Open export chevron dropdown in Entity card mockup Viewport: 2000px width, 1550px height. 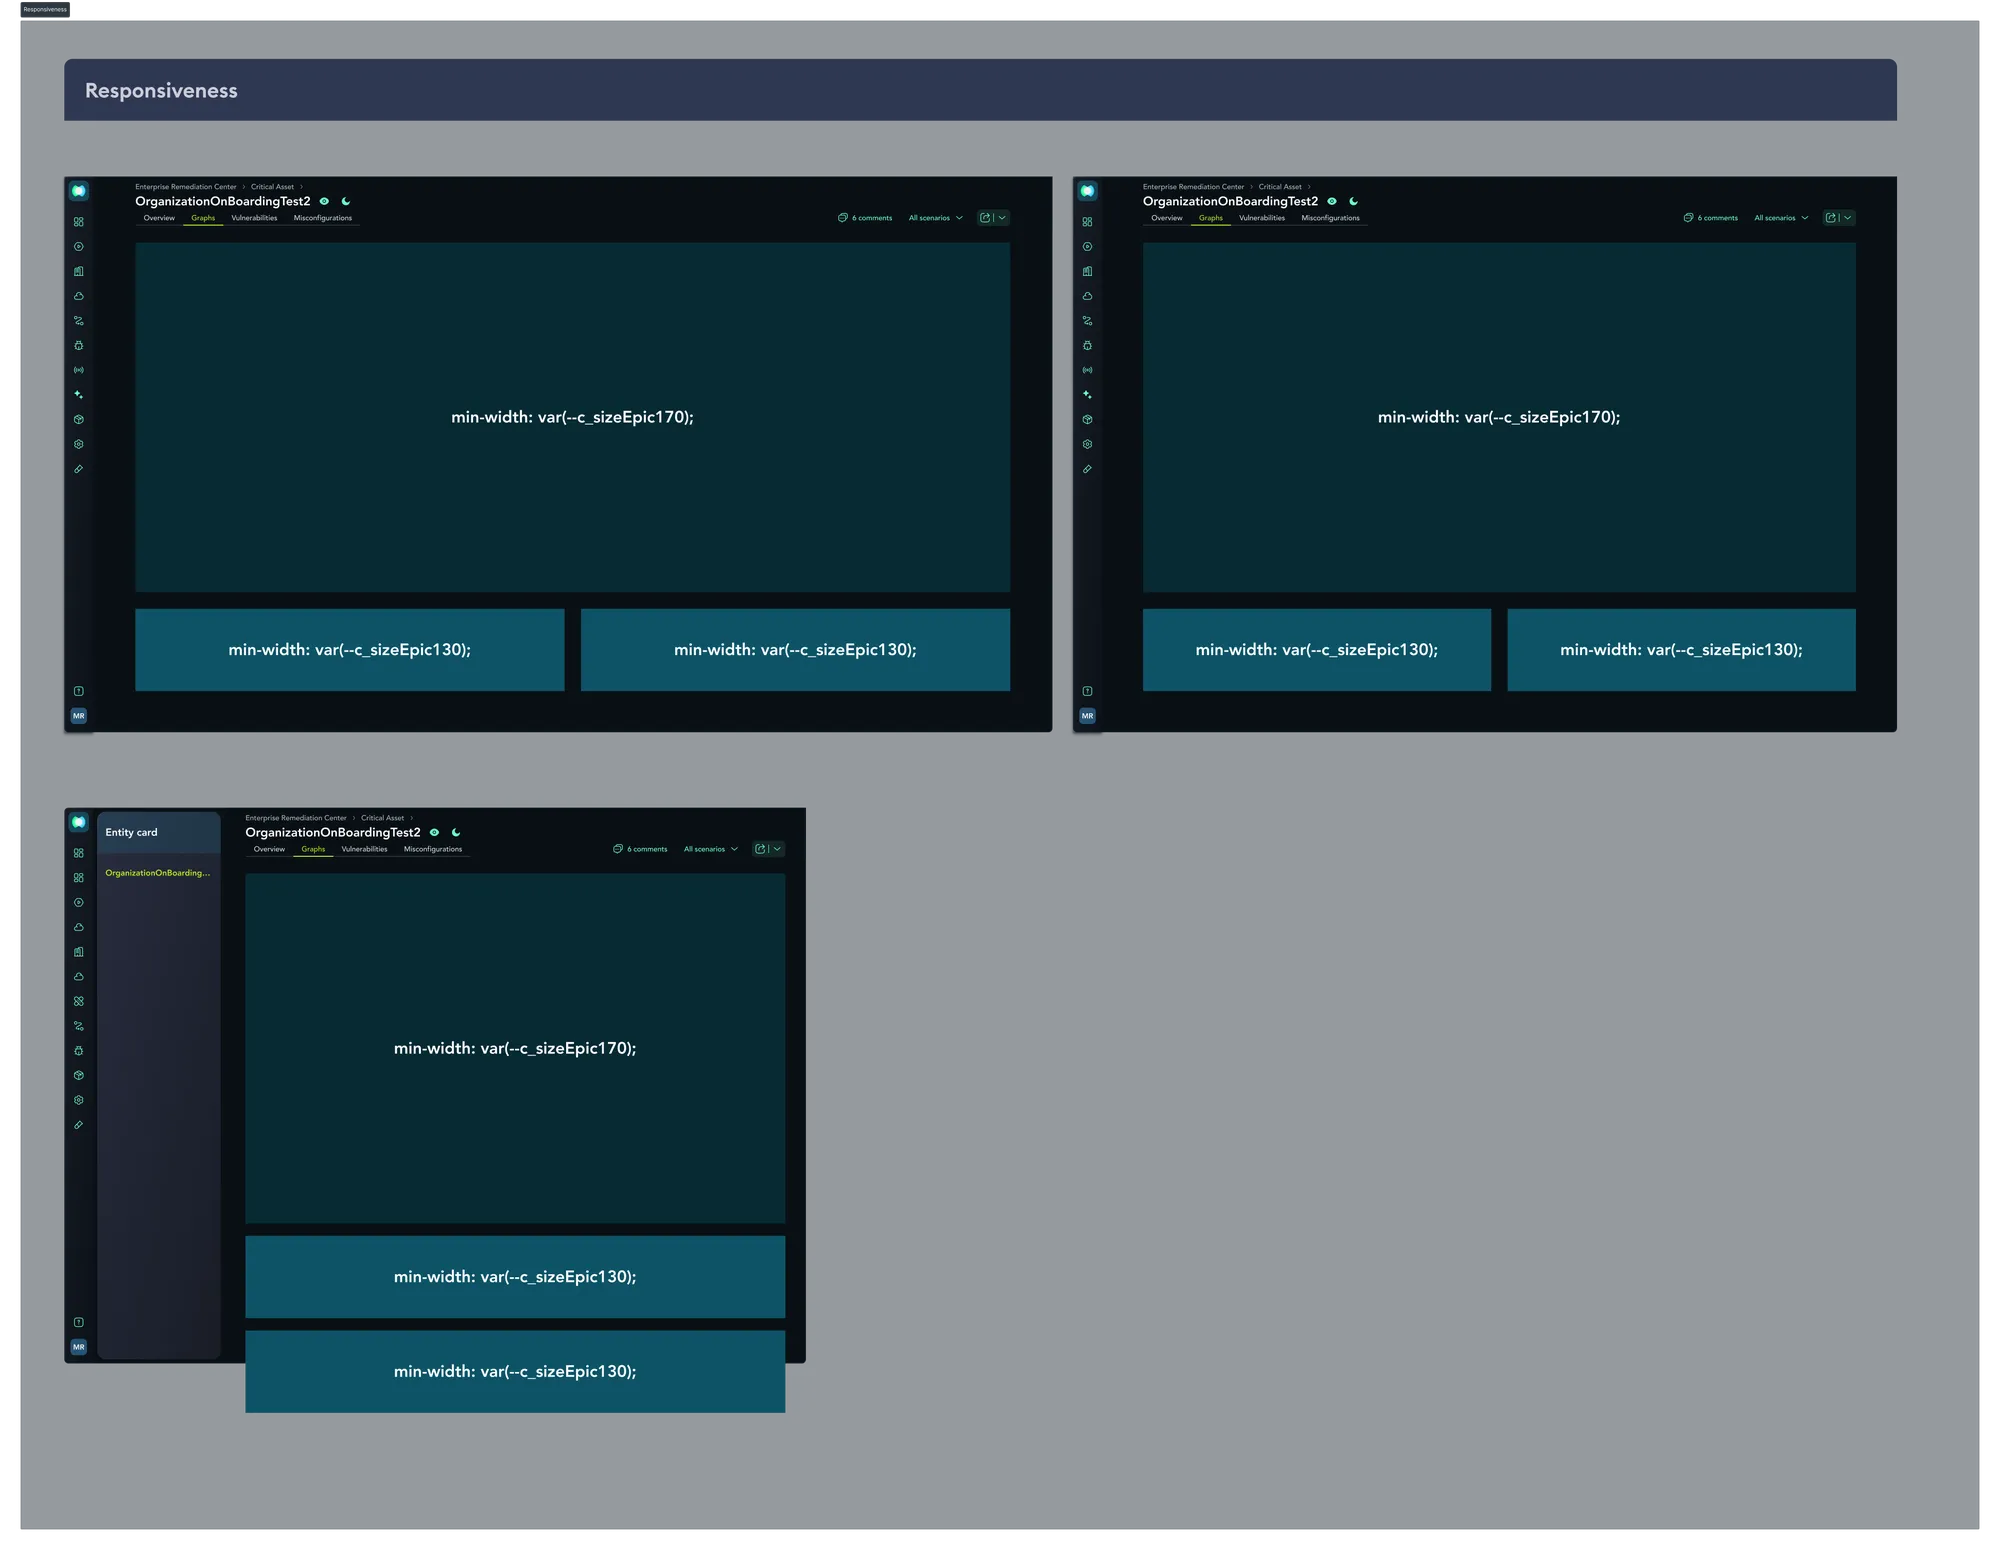[x=777, y=849]
